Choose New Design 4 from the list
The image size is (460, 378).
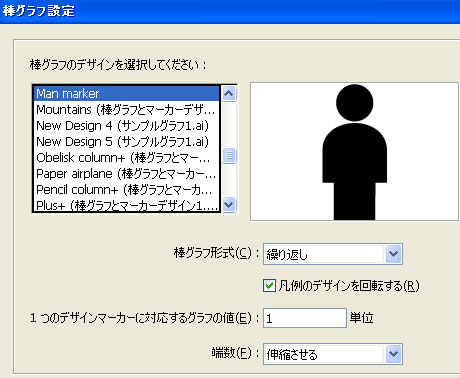[x=127, y=126]
